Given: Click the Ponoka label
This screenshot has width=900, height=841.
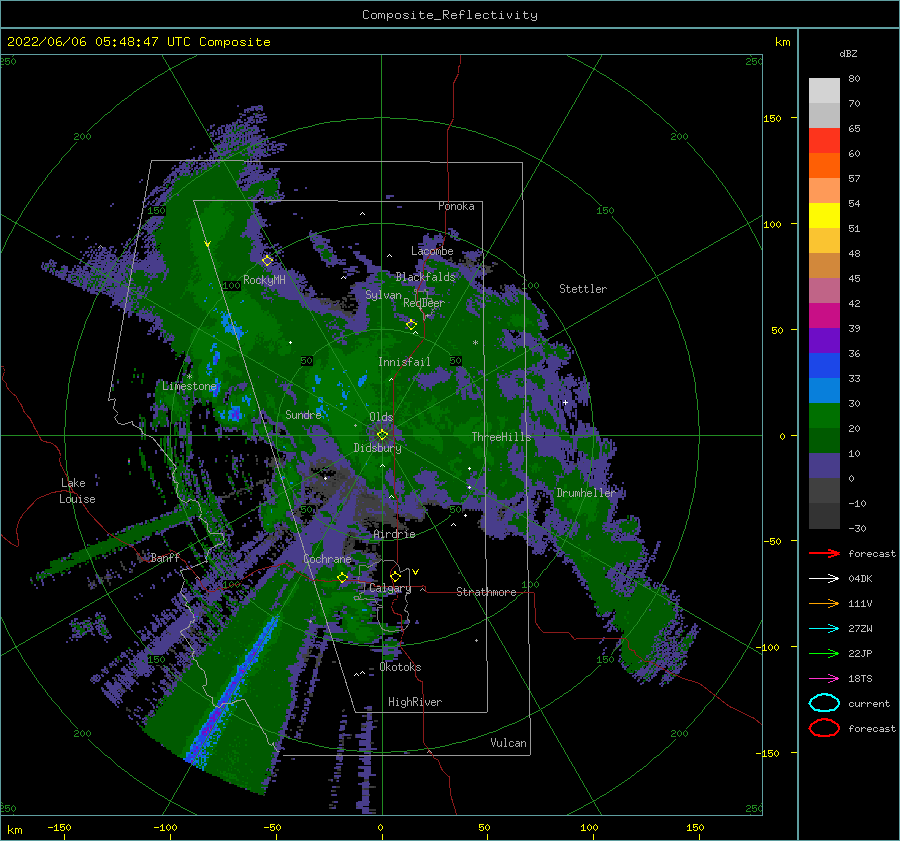Looking at the screenshot, I should pos(456,206).
